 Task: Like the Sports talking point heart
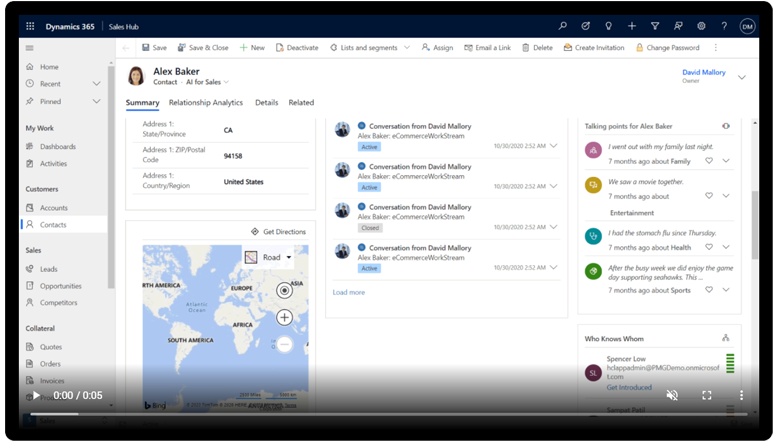click(709, 290)
